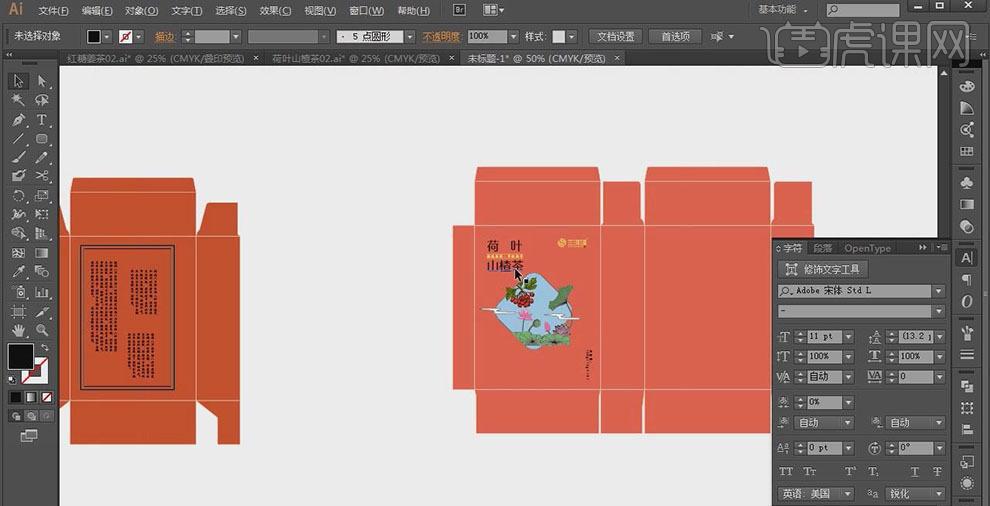Click the 修饰文字工具 button
The width and height of the screenshot is (990, 506).
point(823,269)
